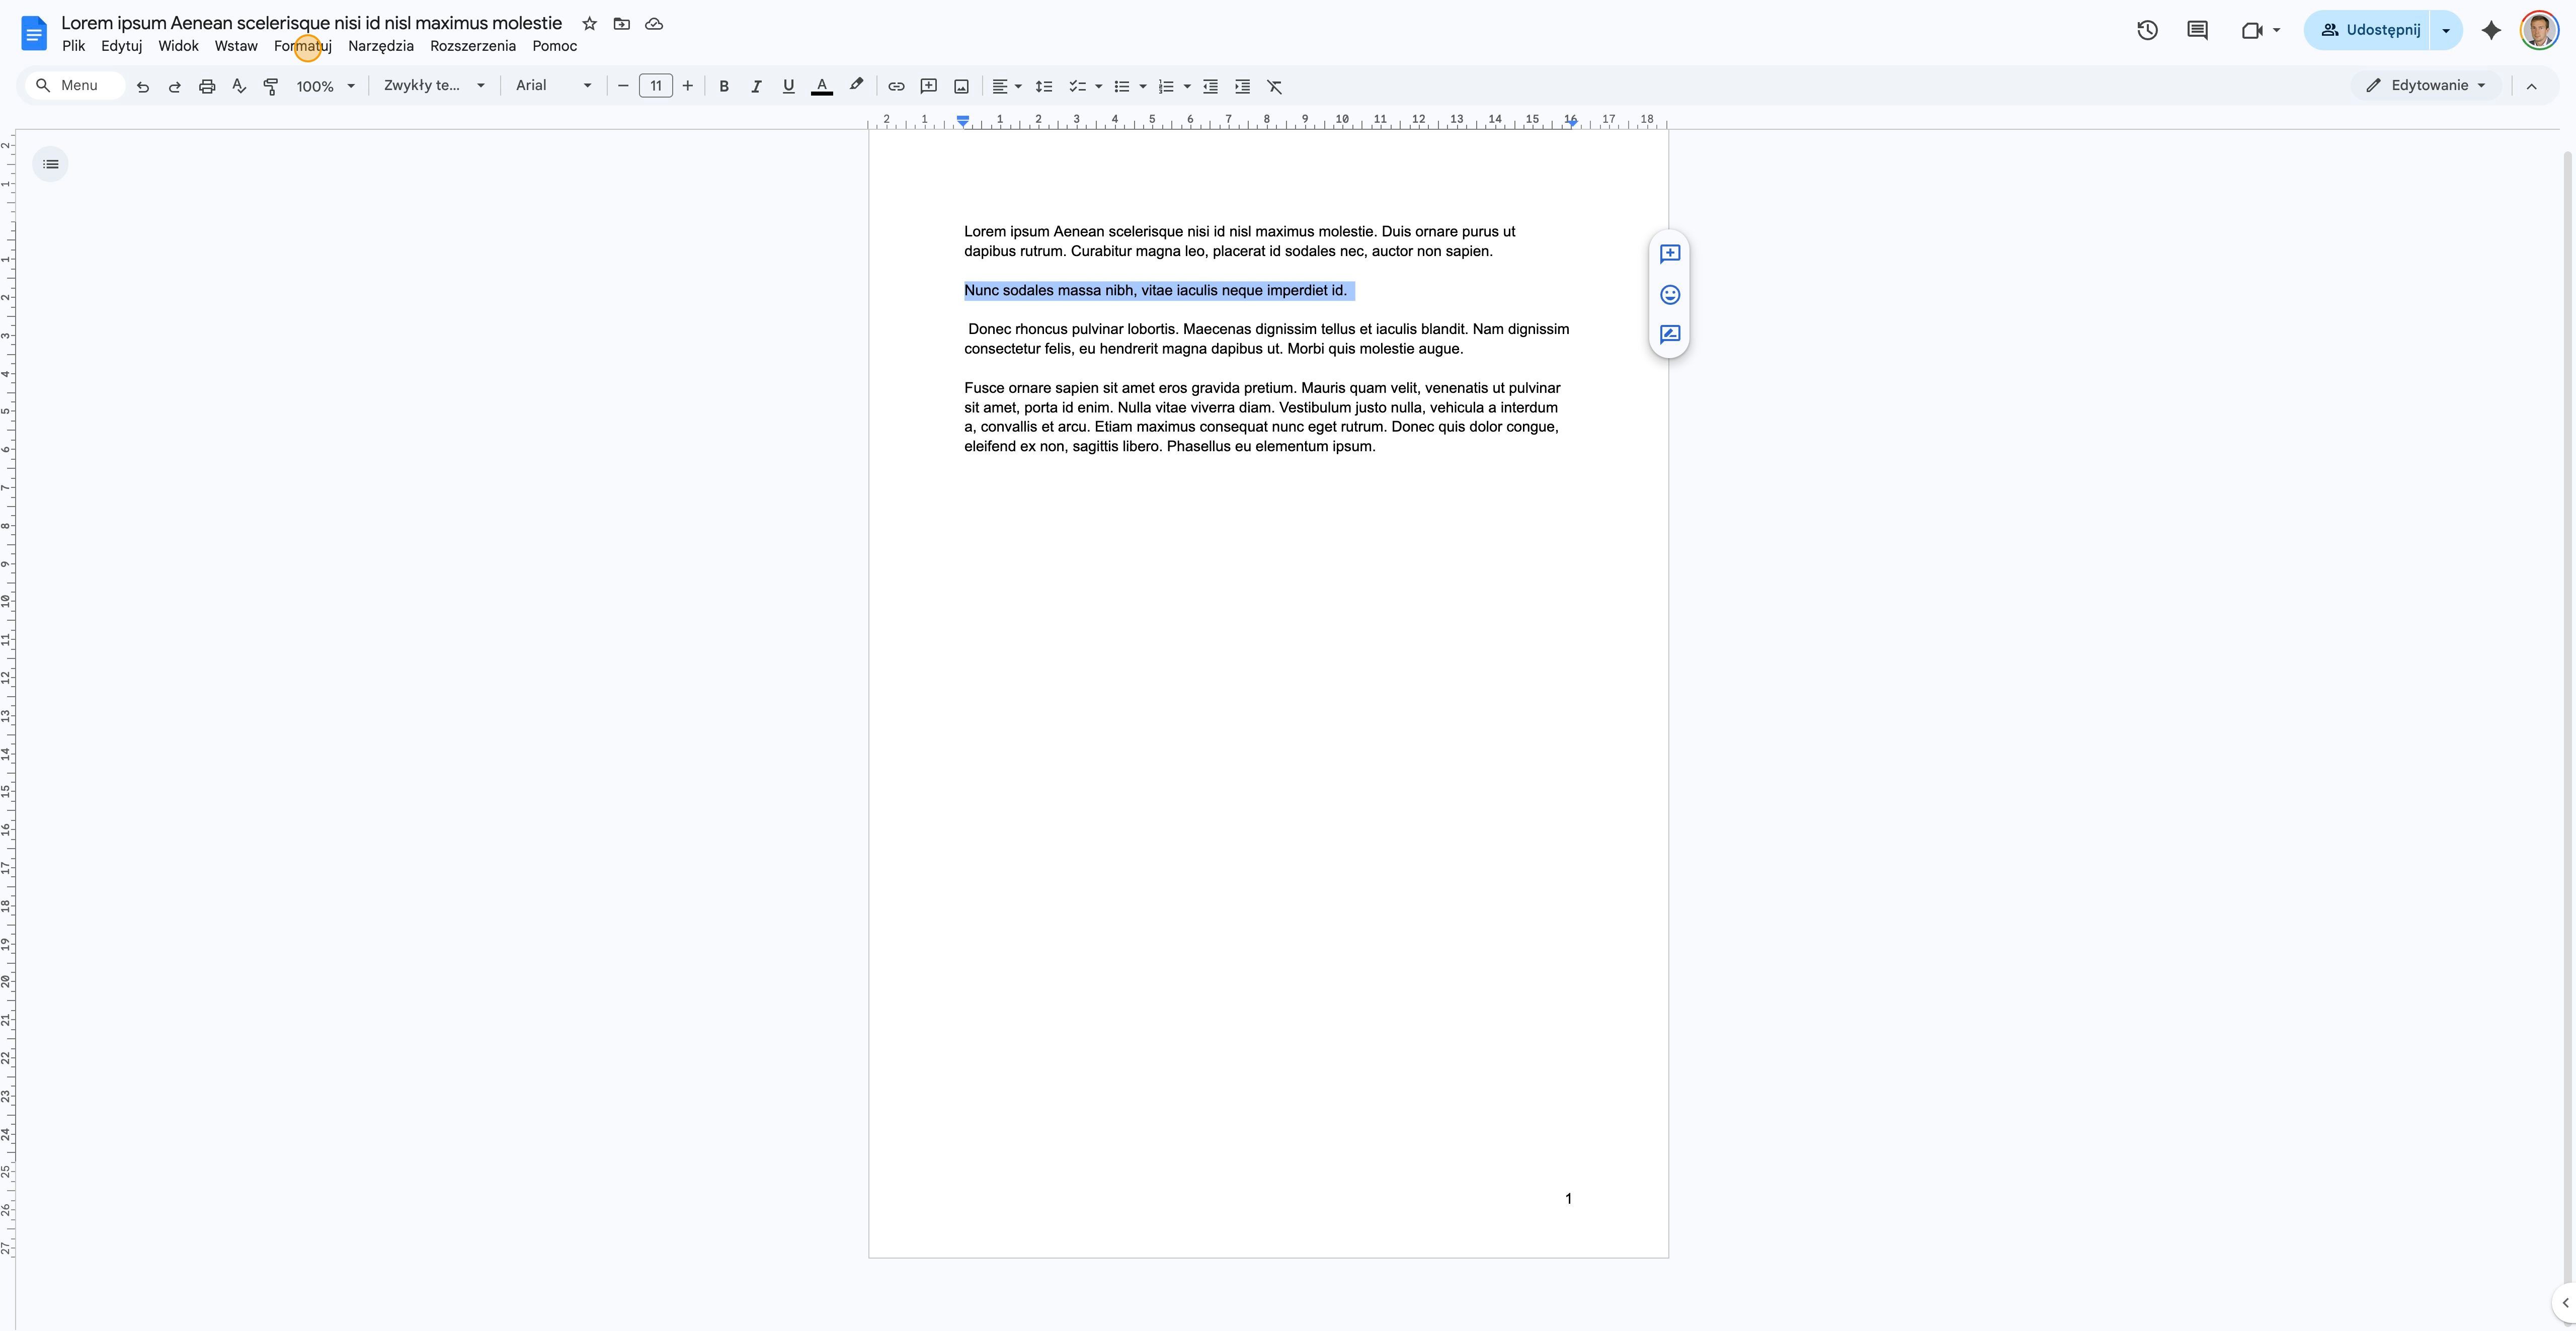Image resolution: width=2576 pixels, height=1331 pixels.
Task: Open the document outline panel
Action: coord(51,164)
